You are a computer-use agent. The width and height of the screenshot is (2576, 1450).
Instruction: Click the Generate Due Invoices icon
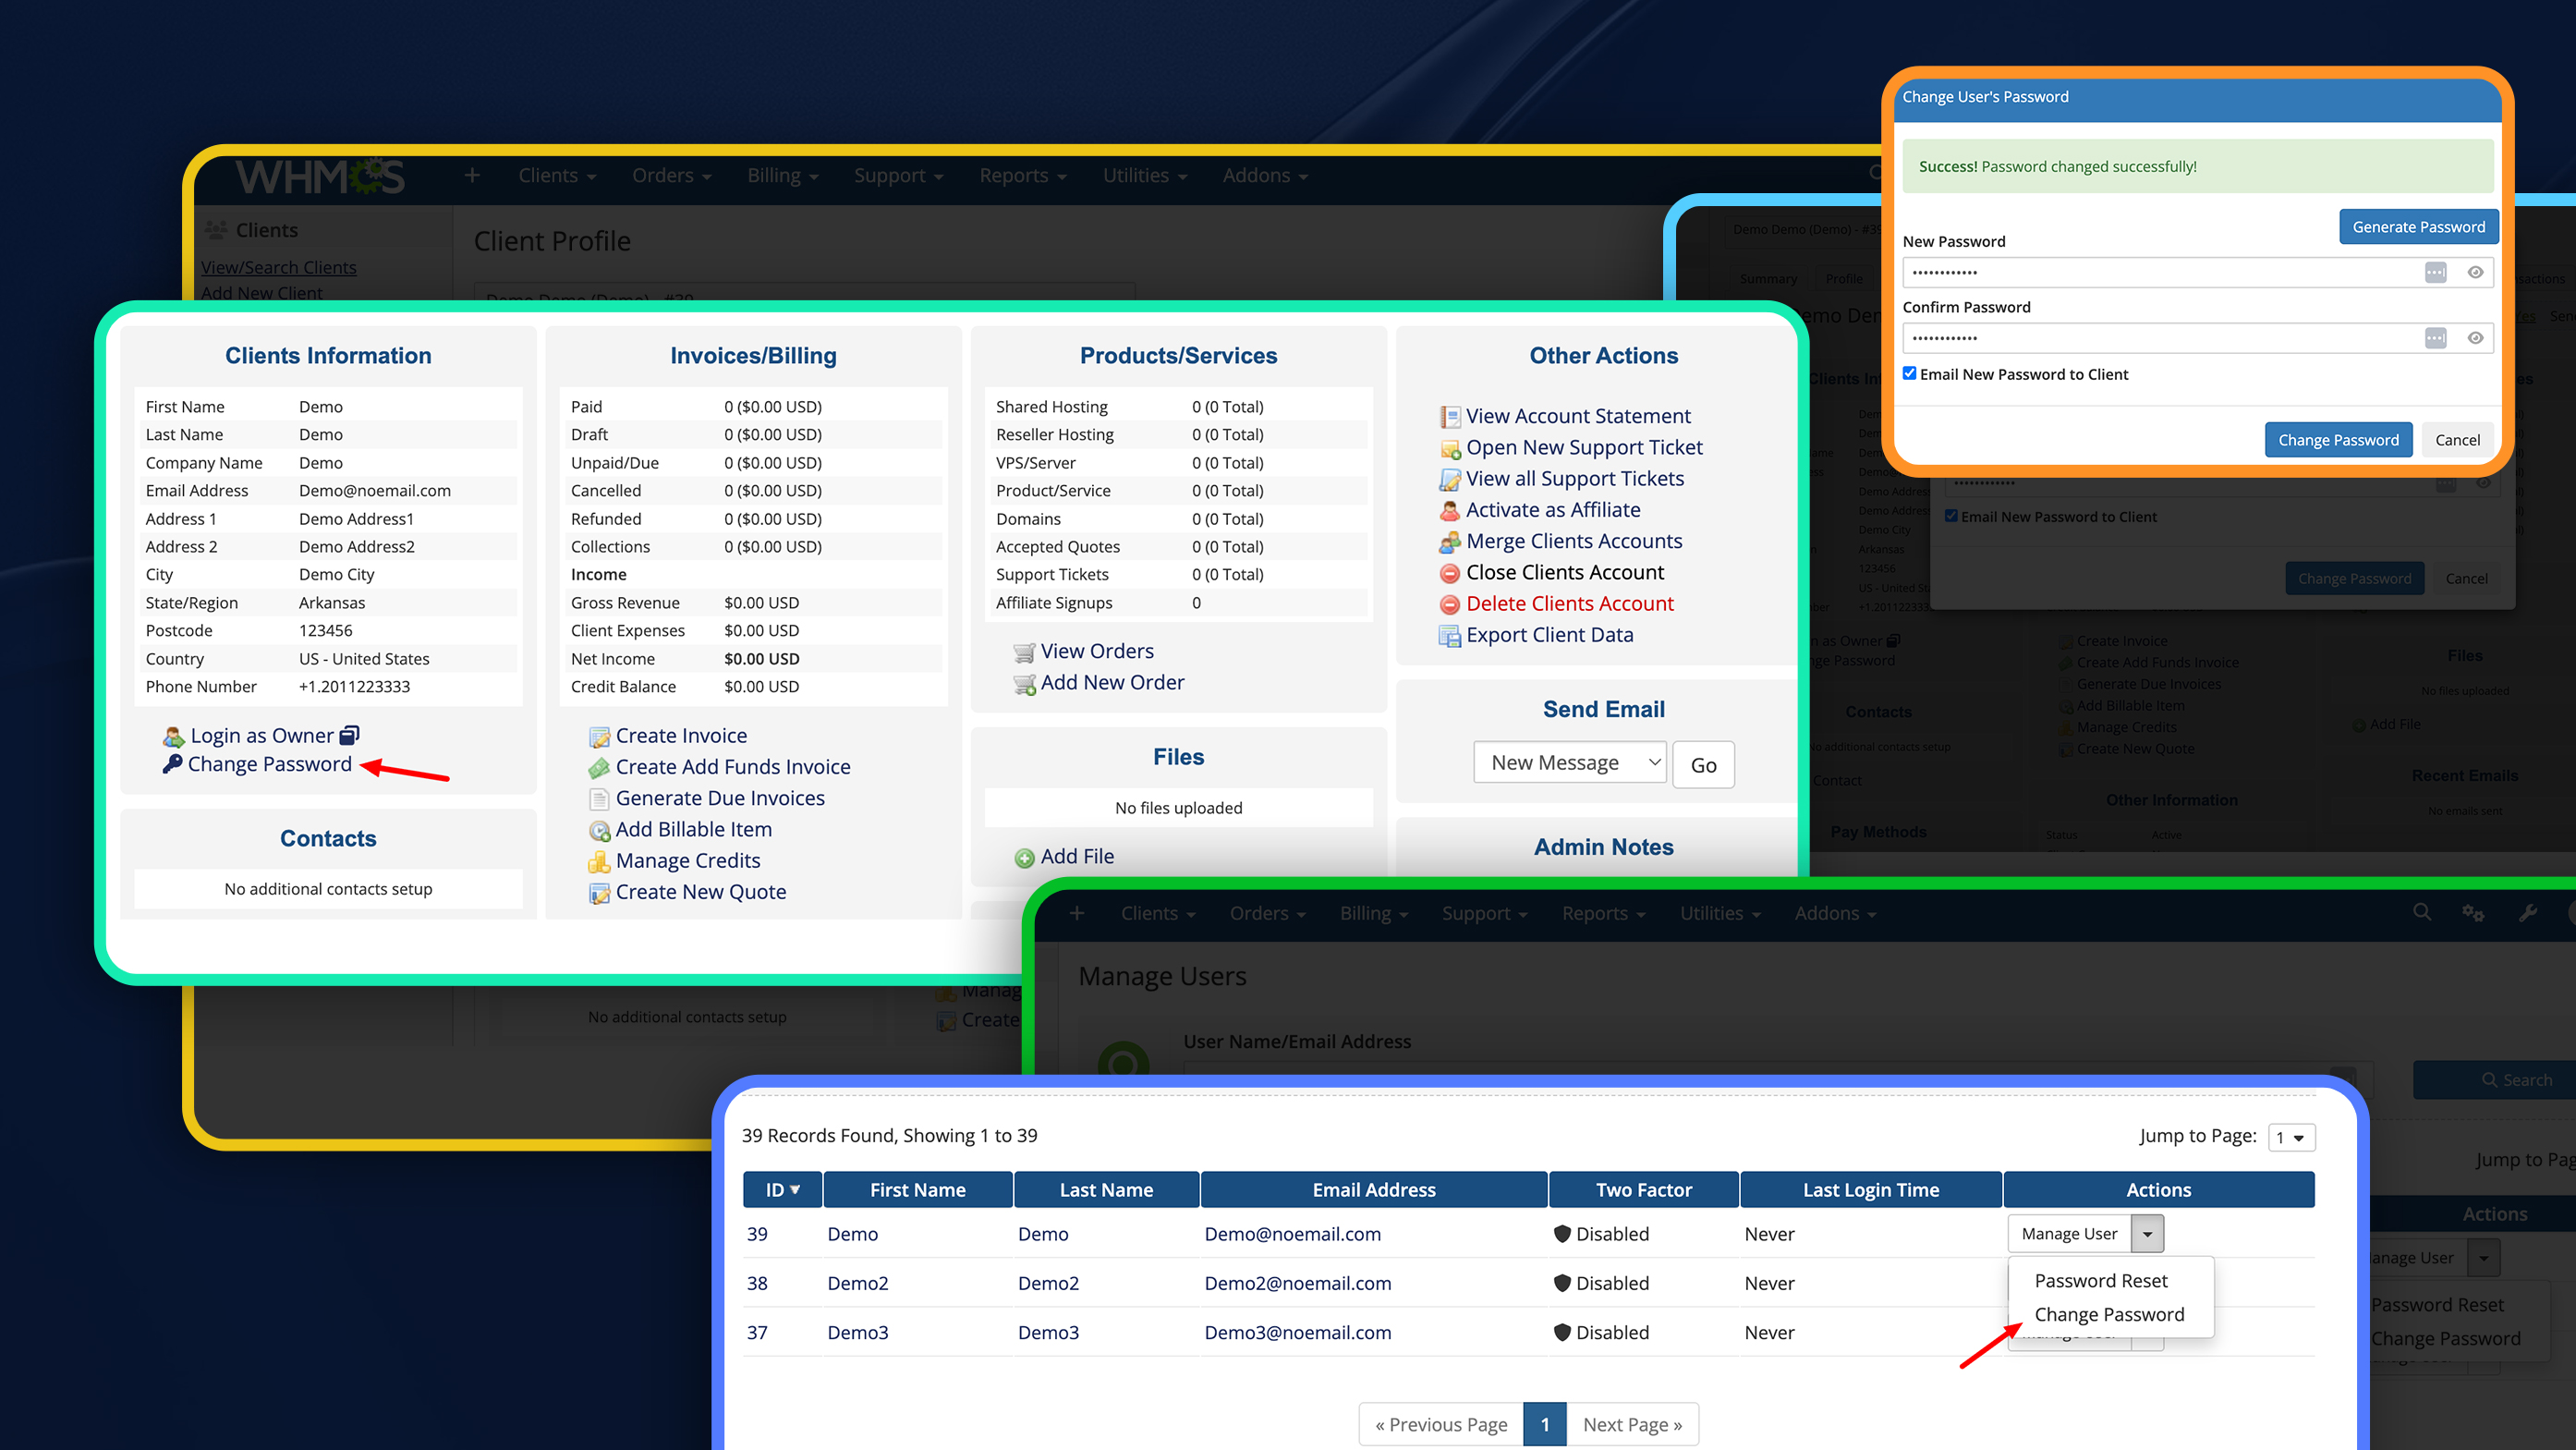599,799
